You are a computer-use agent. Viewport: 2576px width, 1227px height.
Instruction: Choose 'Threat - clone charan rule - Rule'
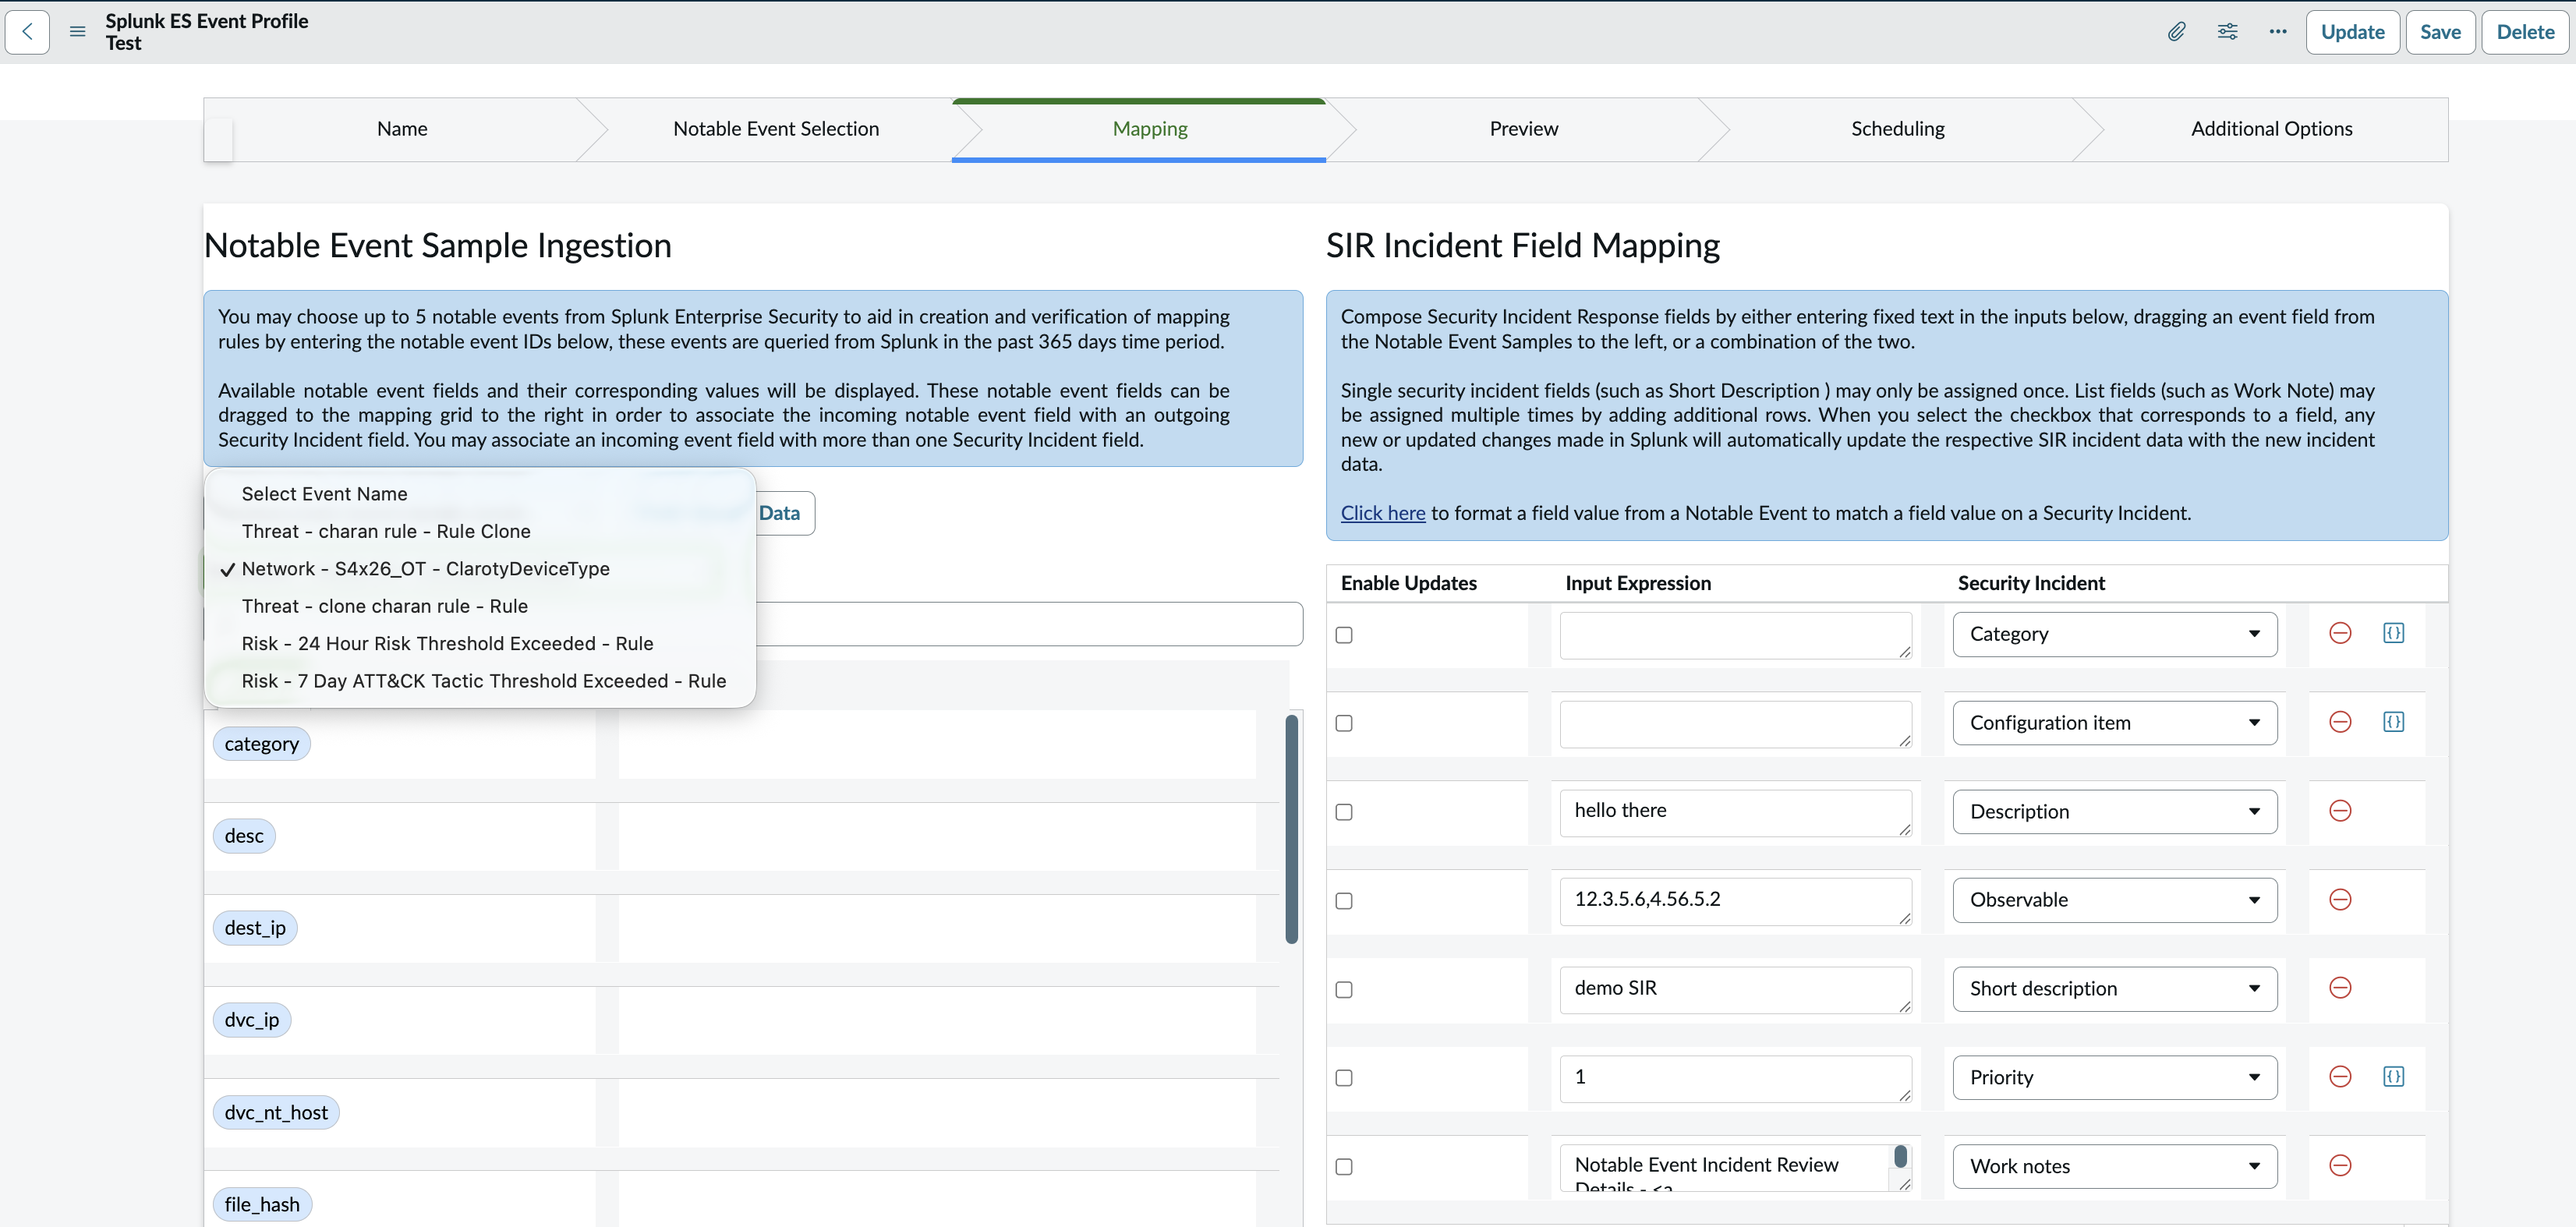pyautogui.click(x=480, y=606)
